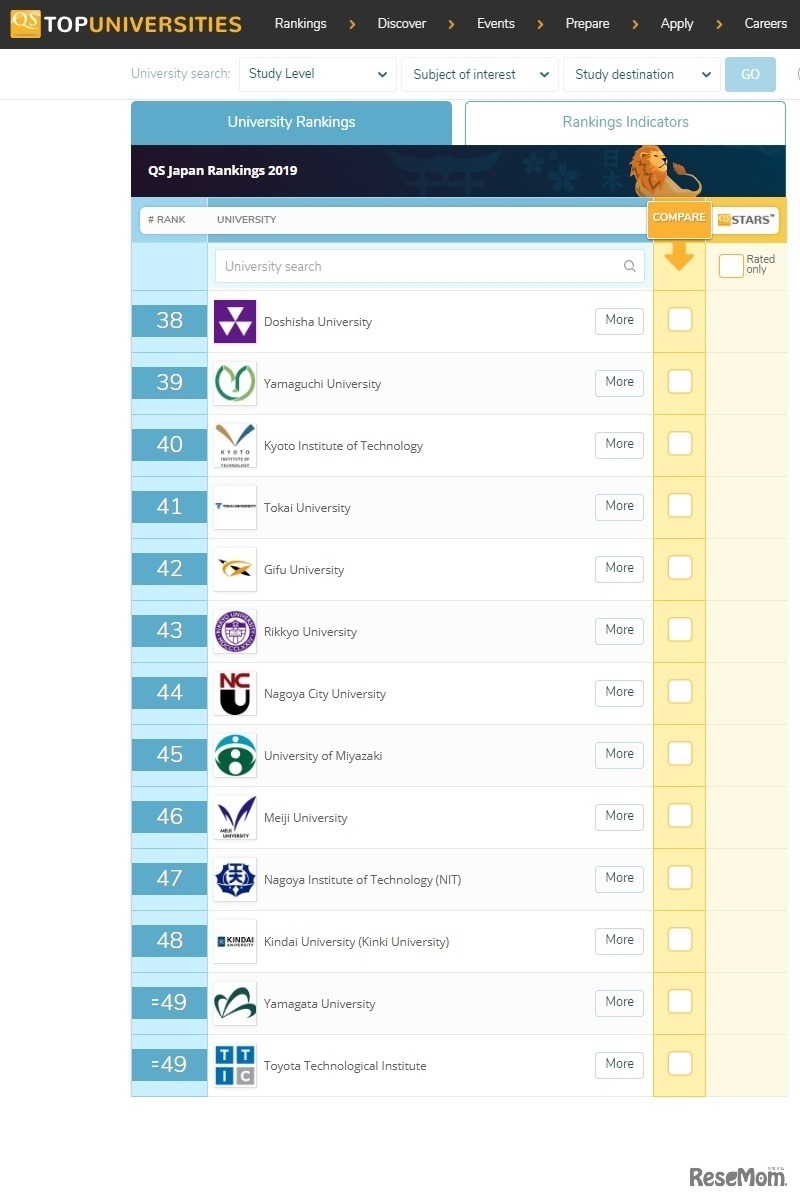
Task: Click the GO search button
Action: pyautogui.click(x=750, y=74)
